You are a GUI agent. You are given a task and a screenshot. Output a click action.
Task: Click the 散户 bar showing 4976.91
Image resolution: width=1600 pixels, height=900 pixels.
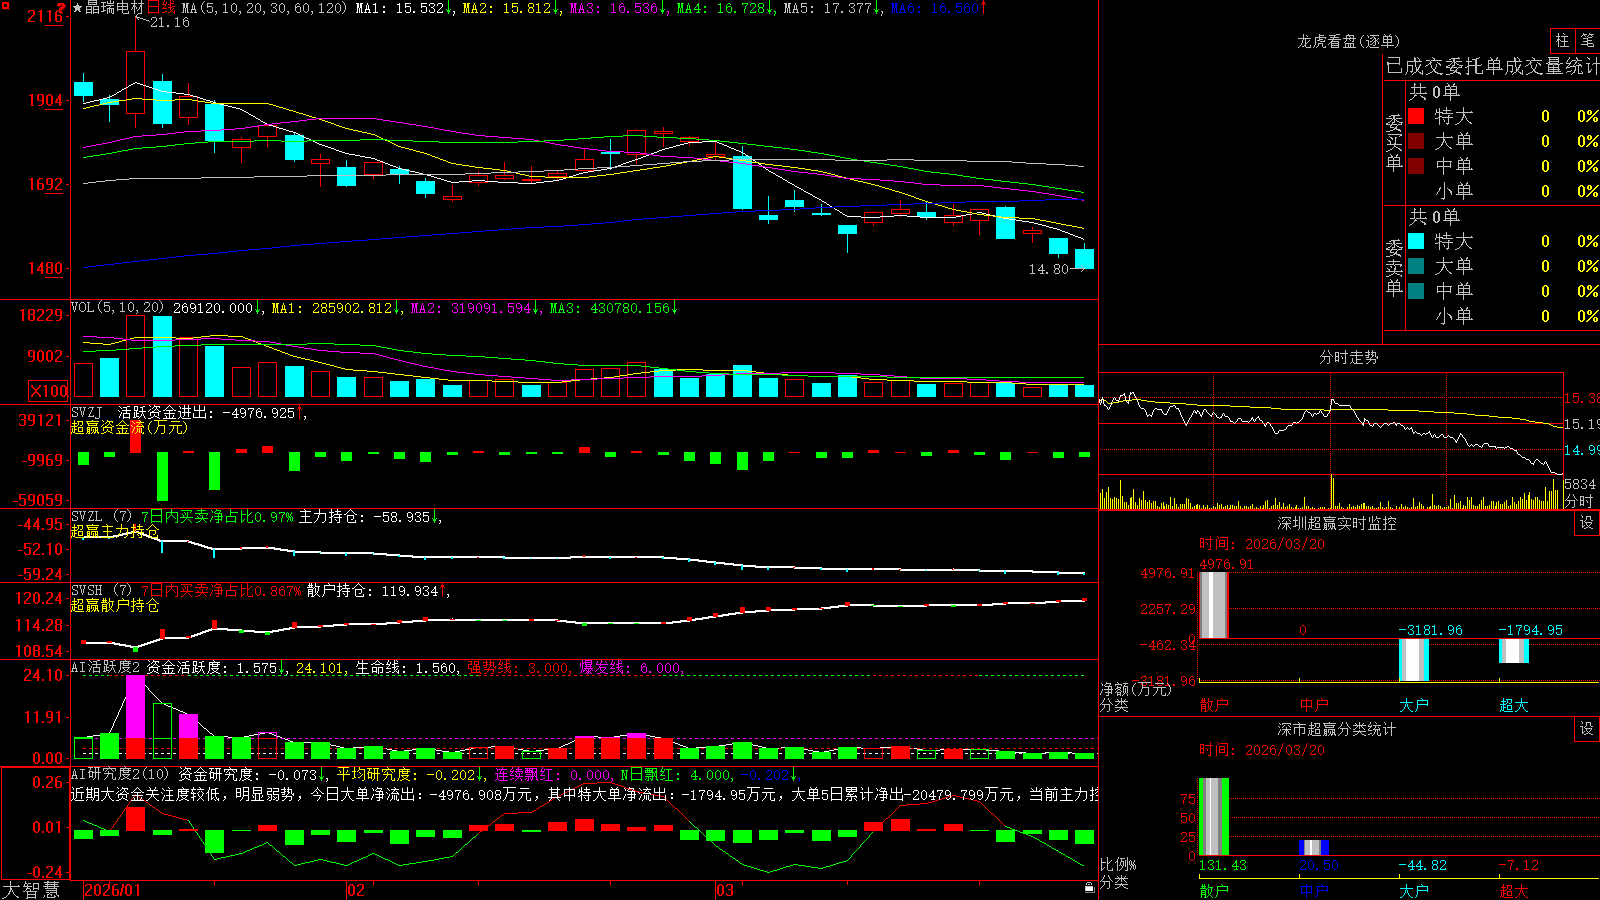click(x=1214, y=605)
